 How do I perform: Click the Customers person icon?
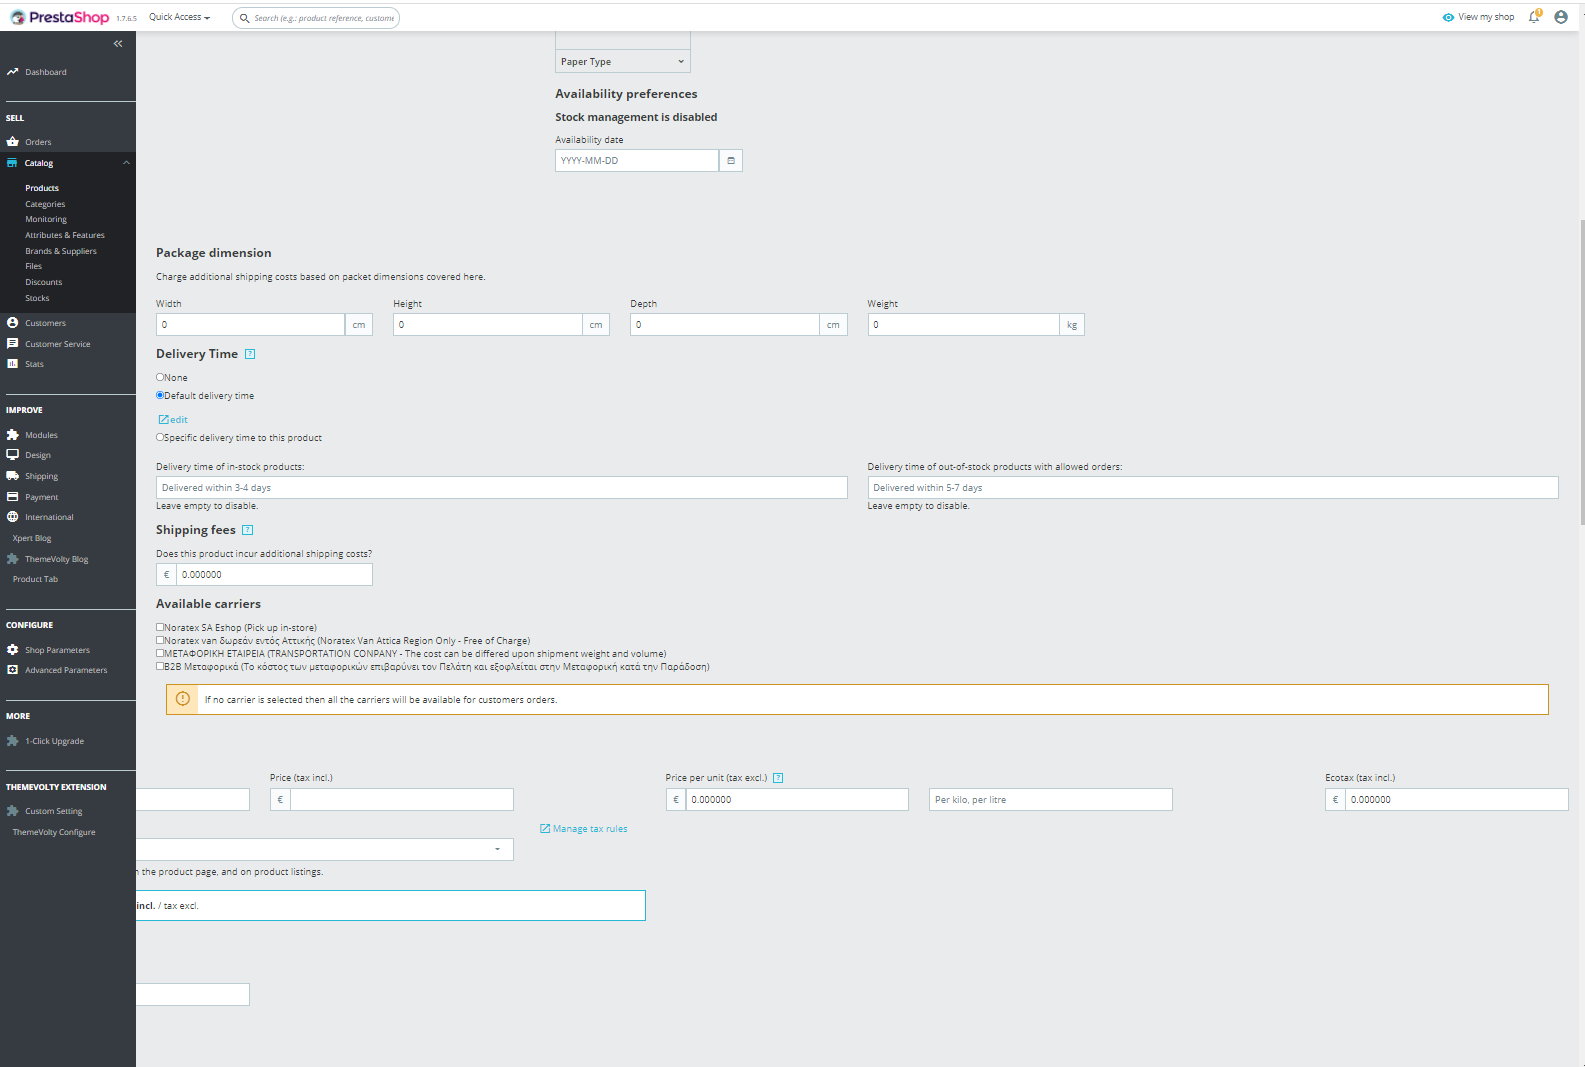[x=13, y=323]
